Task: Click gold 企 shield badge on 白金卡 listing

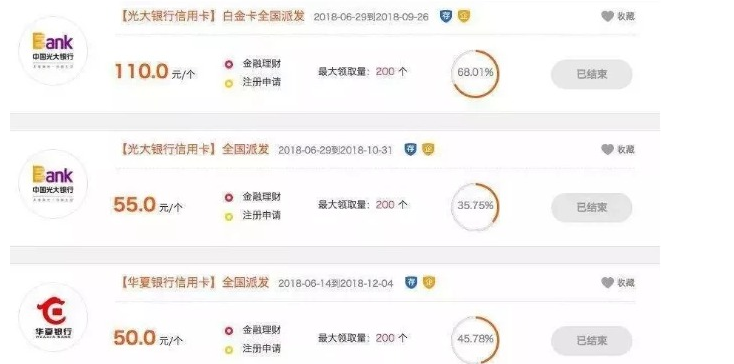Action: pos(463,16)
